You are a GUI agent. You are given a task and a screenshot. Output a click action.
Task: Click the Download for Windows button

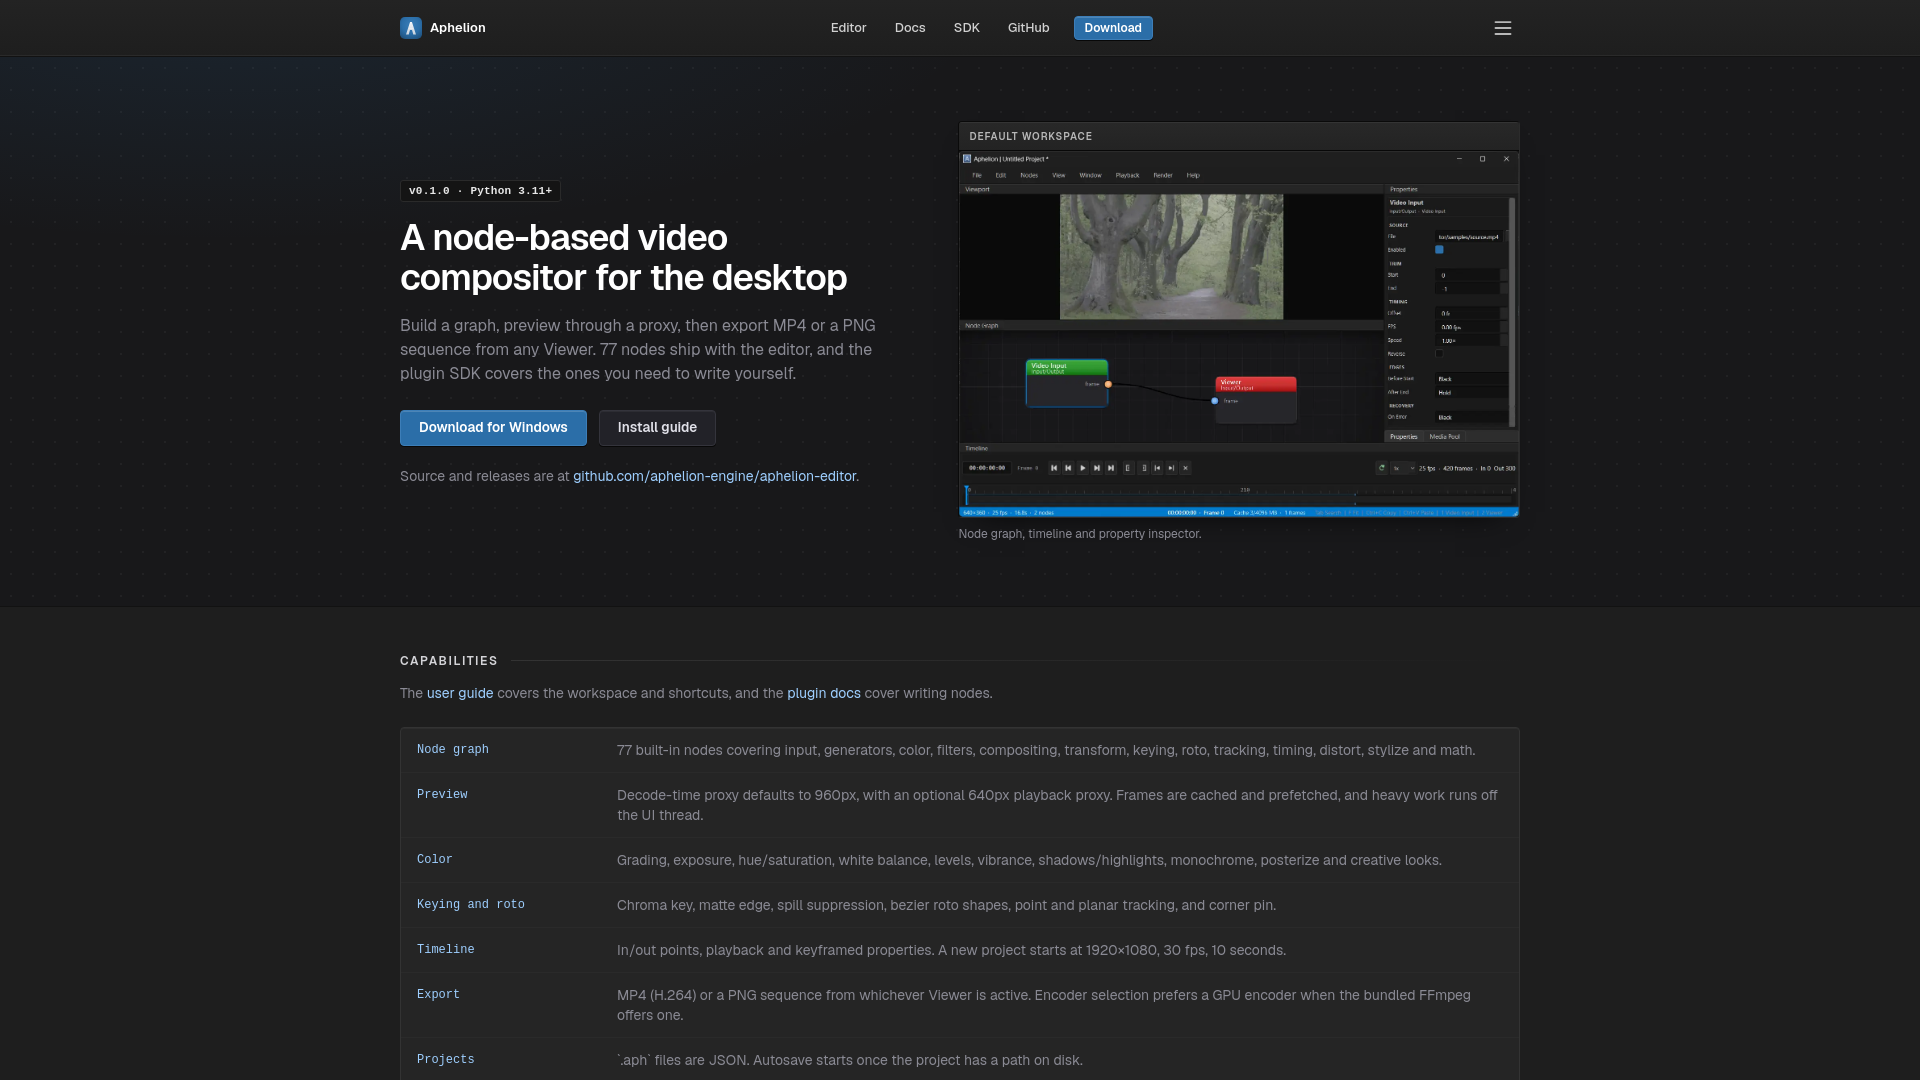(x=493, y=428)
